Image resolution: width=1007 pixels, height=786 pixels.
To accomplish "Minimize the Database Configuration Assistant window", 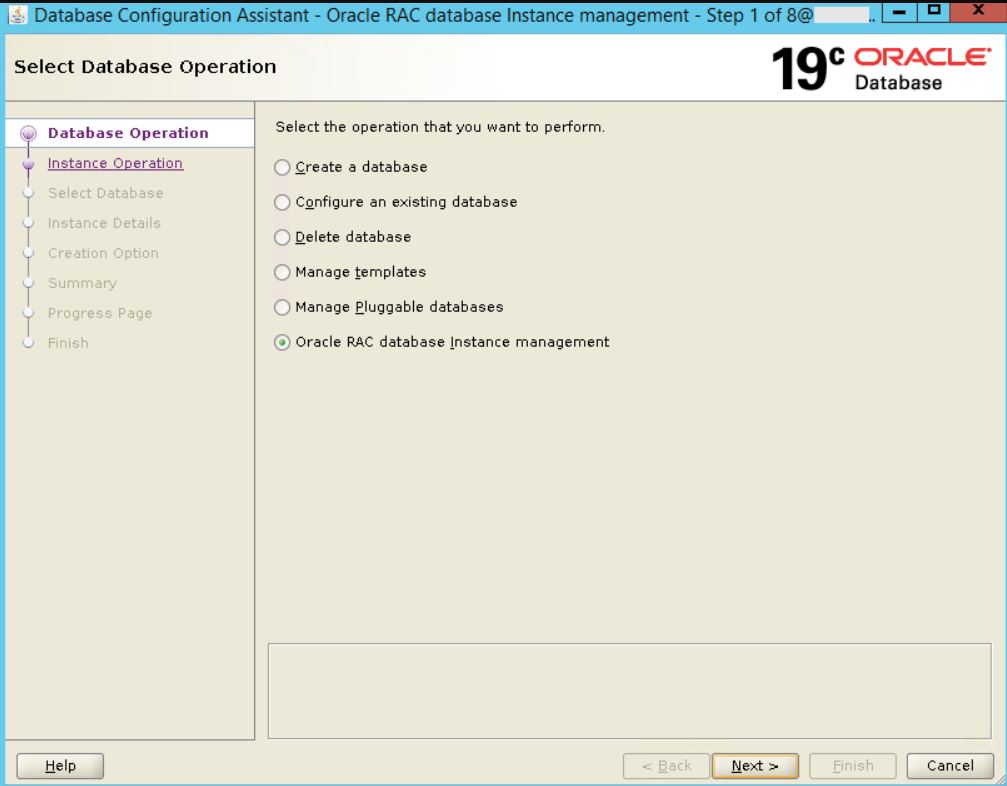I will [x=899, y=12].
